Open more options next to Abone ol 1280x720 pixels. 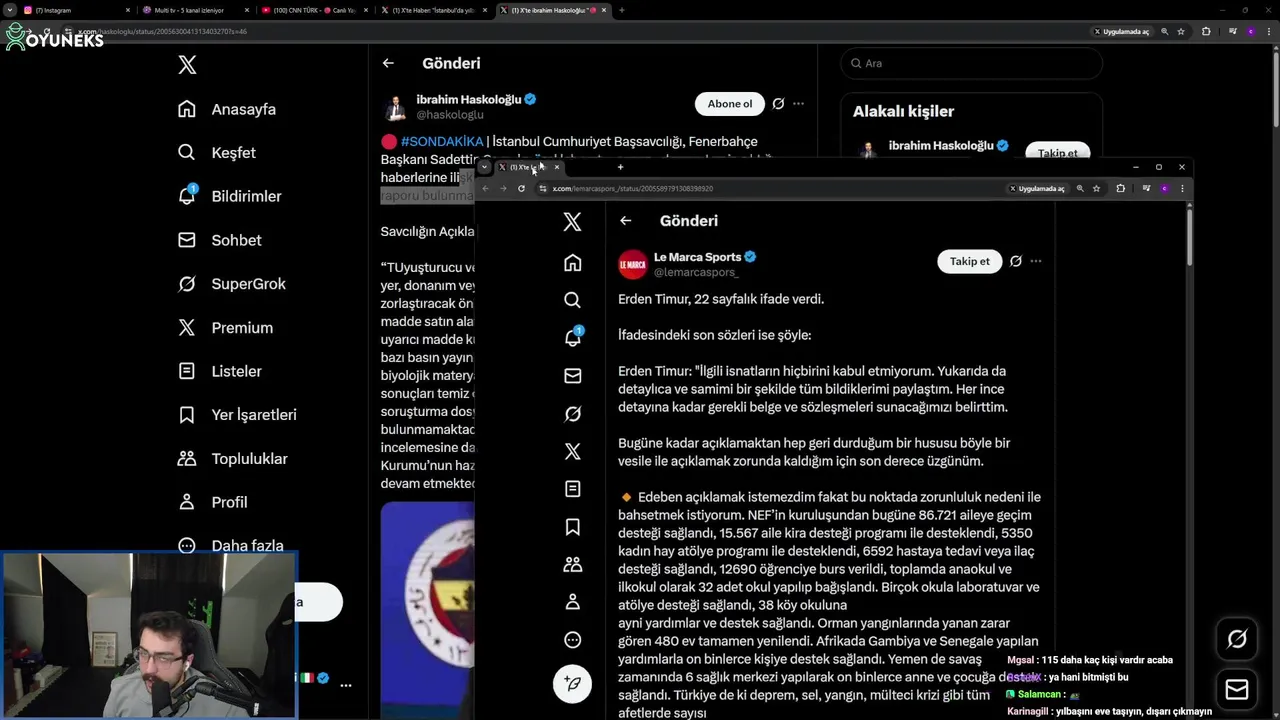(x=798, y=104)
